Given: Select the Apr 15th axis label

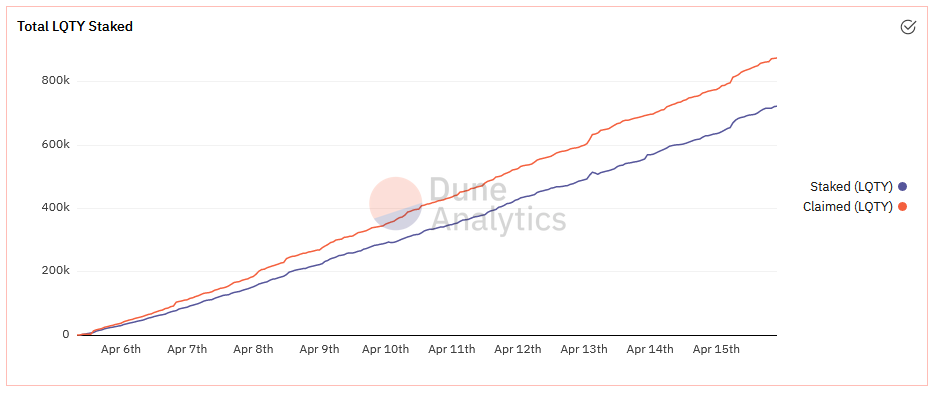Looking at the screenshot, I should (716, 350).
